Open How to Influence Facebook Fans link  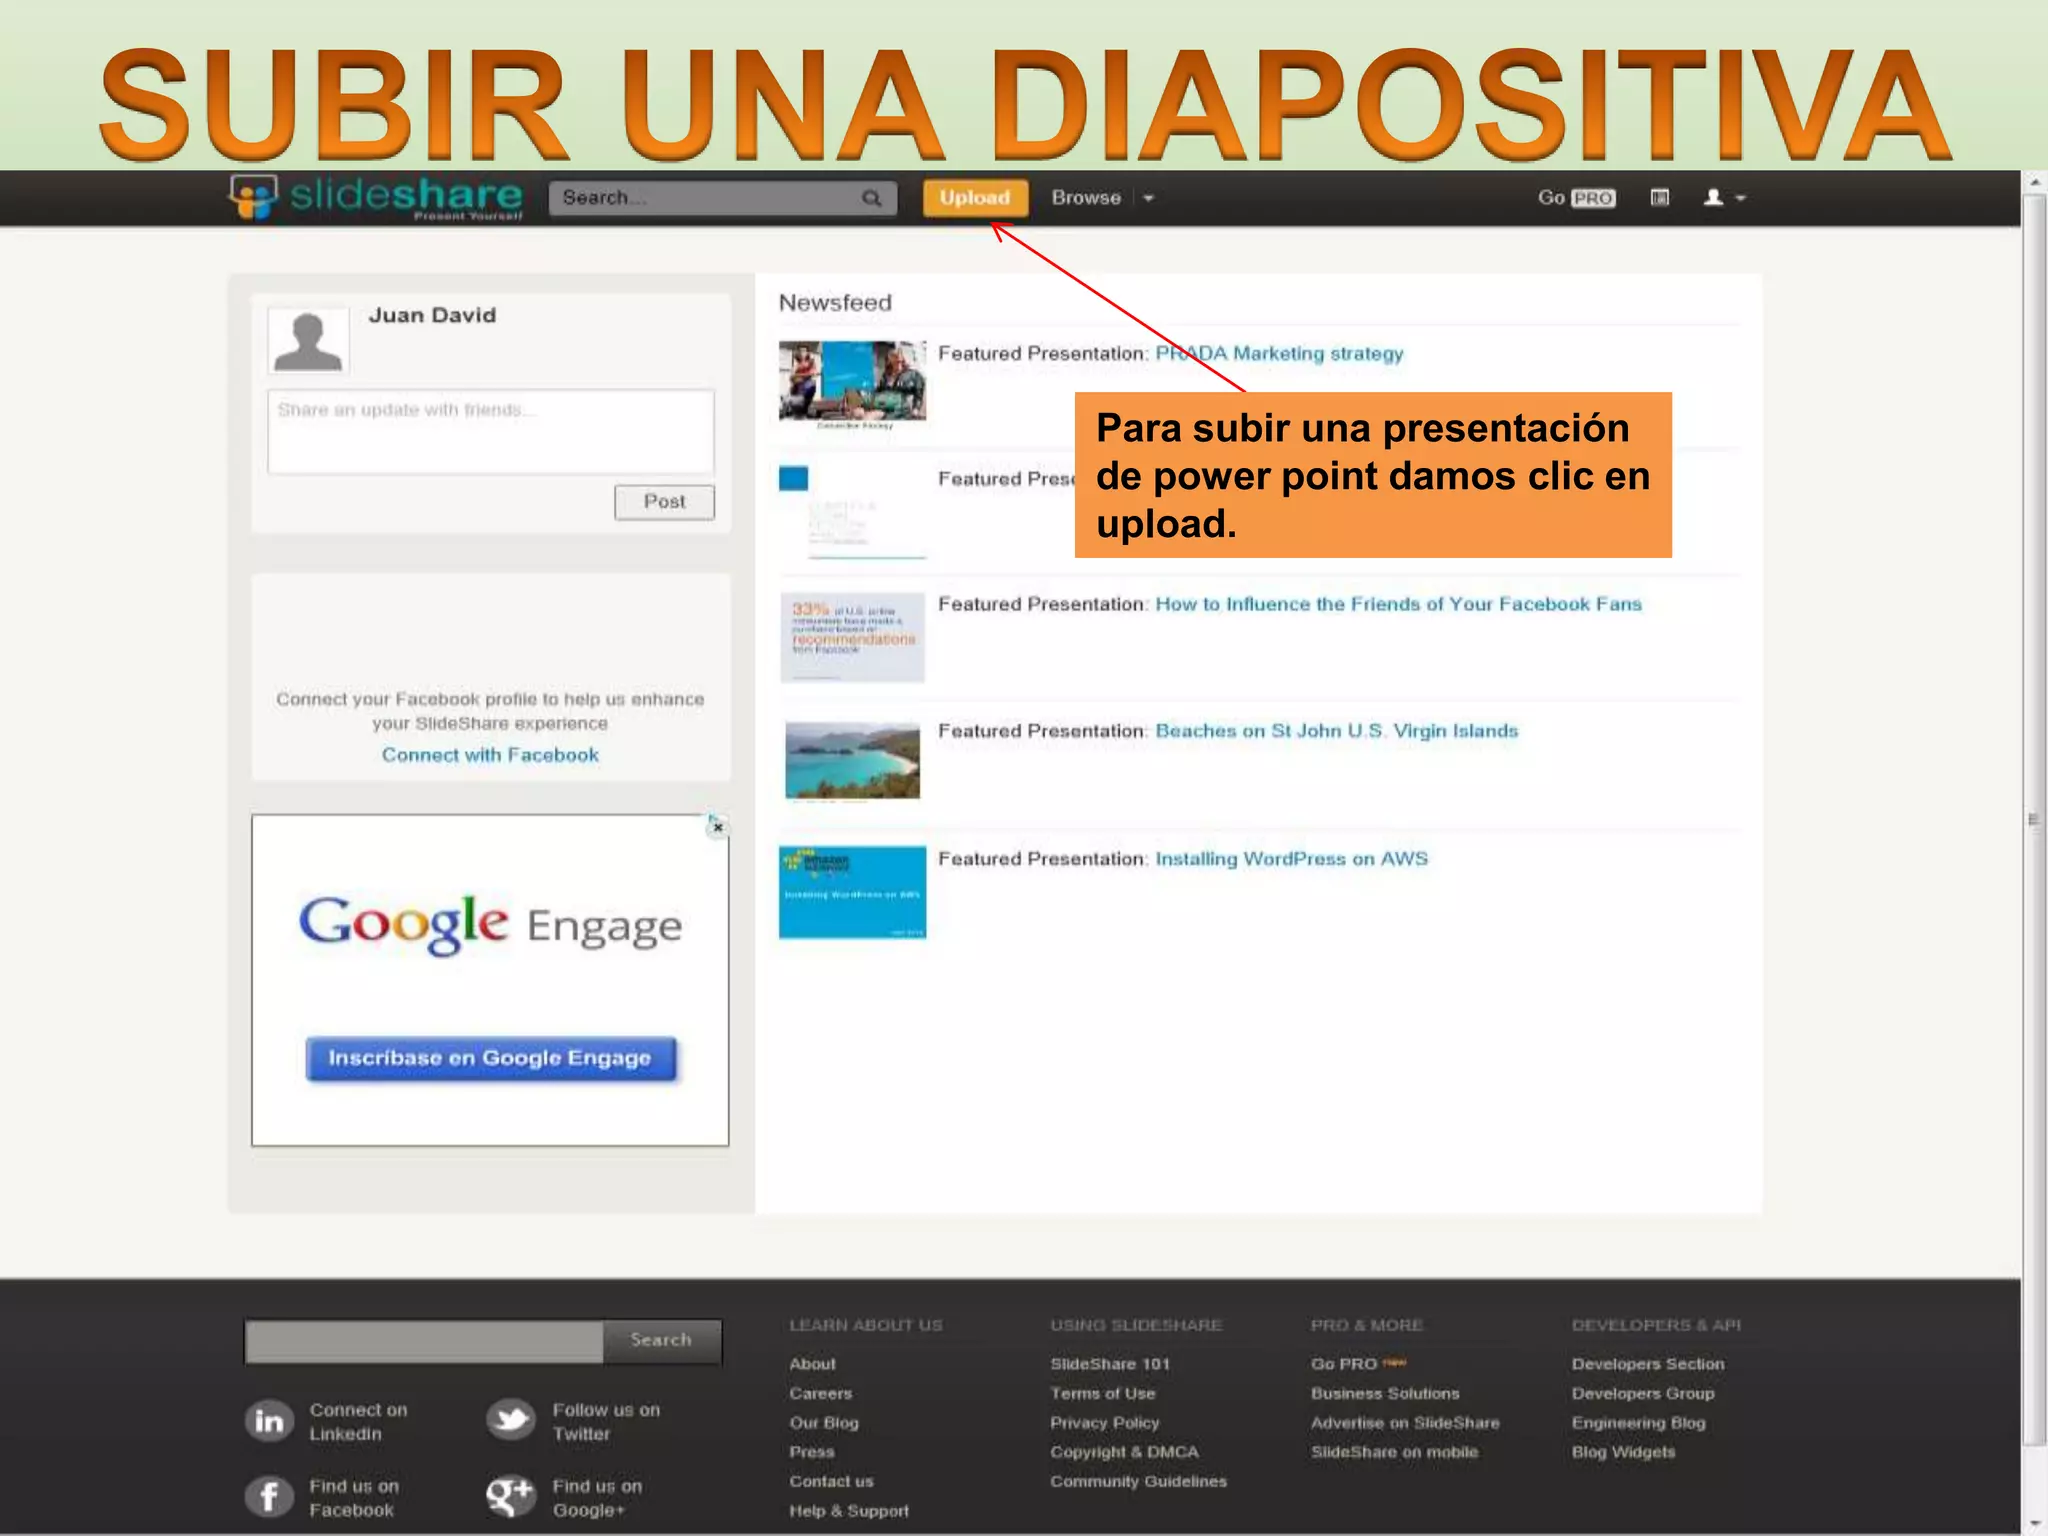click(1398, 604)
